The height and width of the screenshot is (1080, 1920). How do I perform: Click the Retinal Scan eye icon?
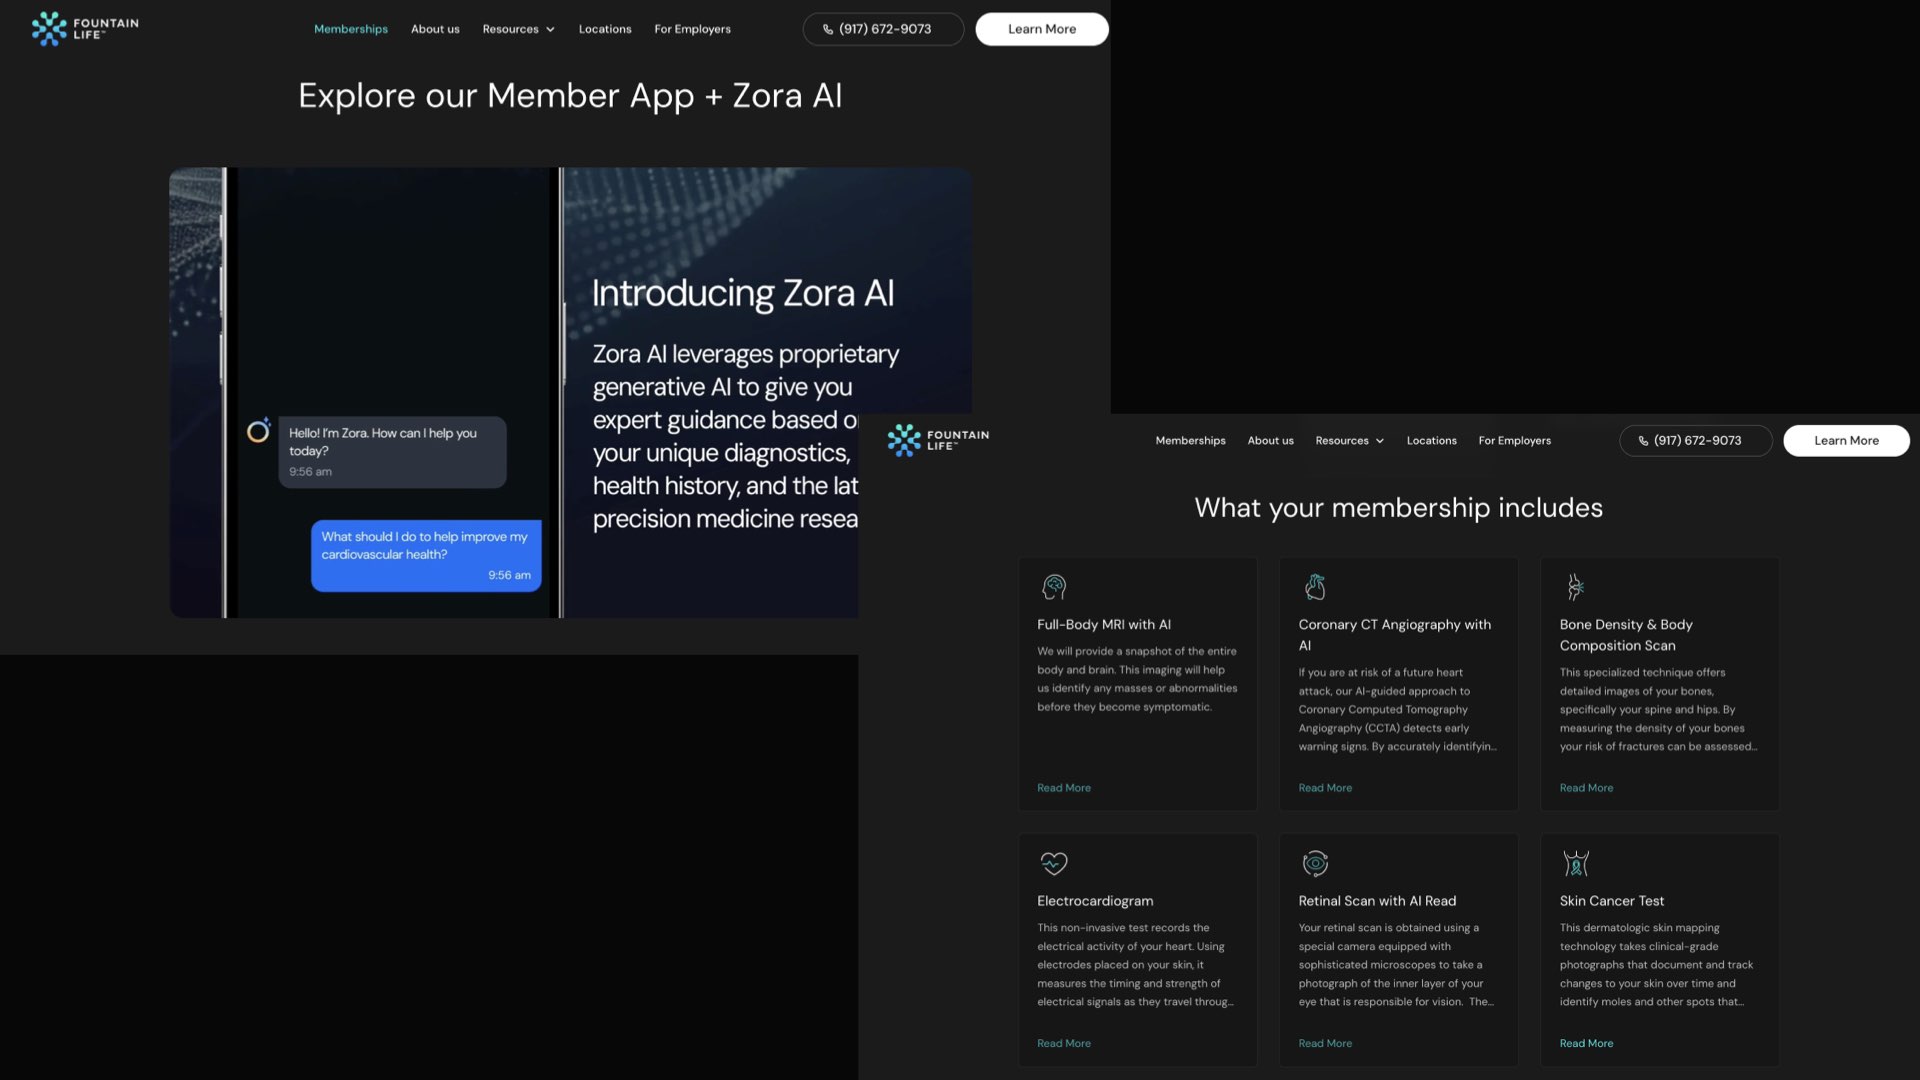tap(1315, 863)
